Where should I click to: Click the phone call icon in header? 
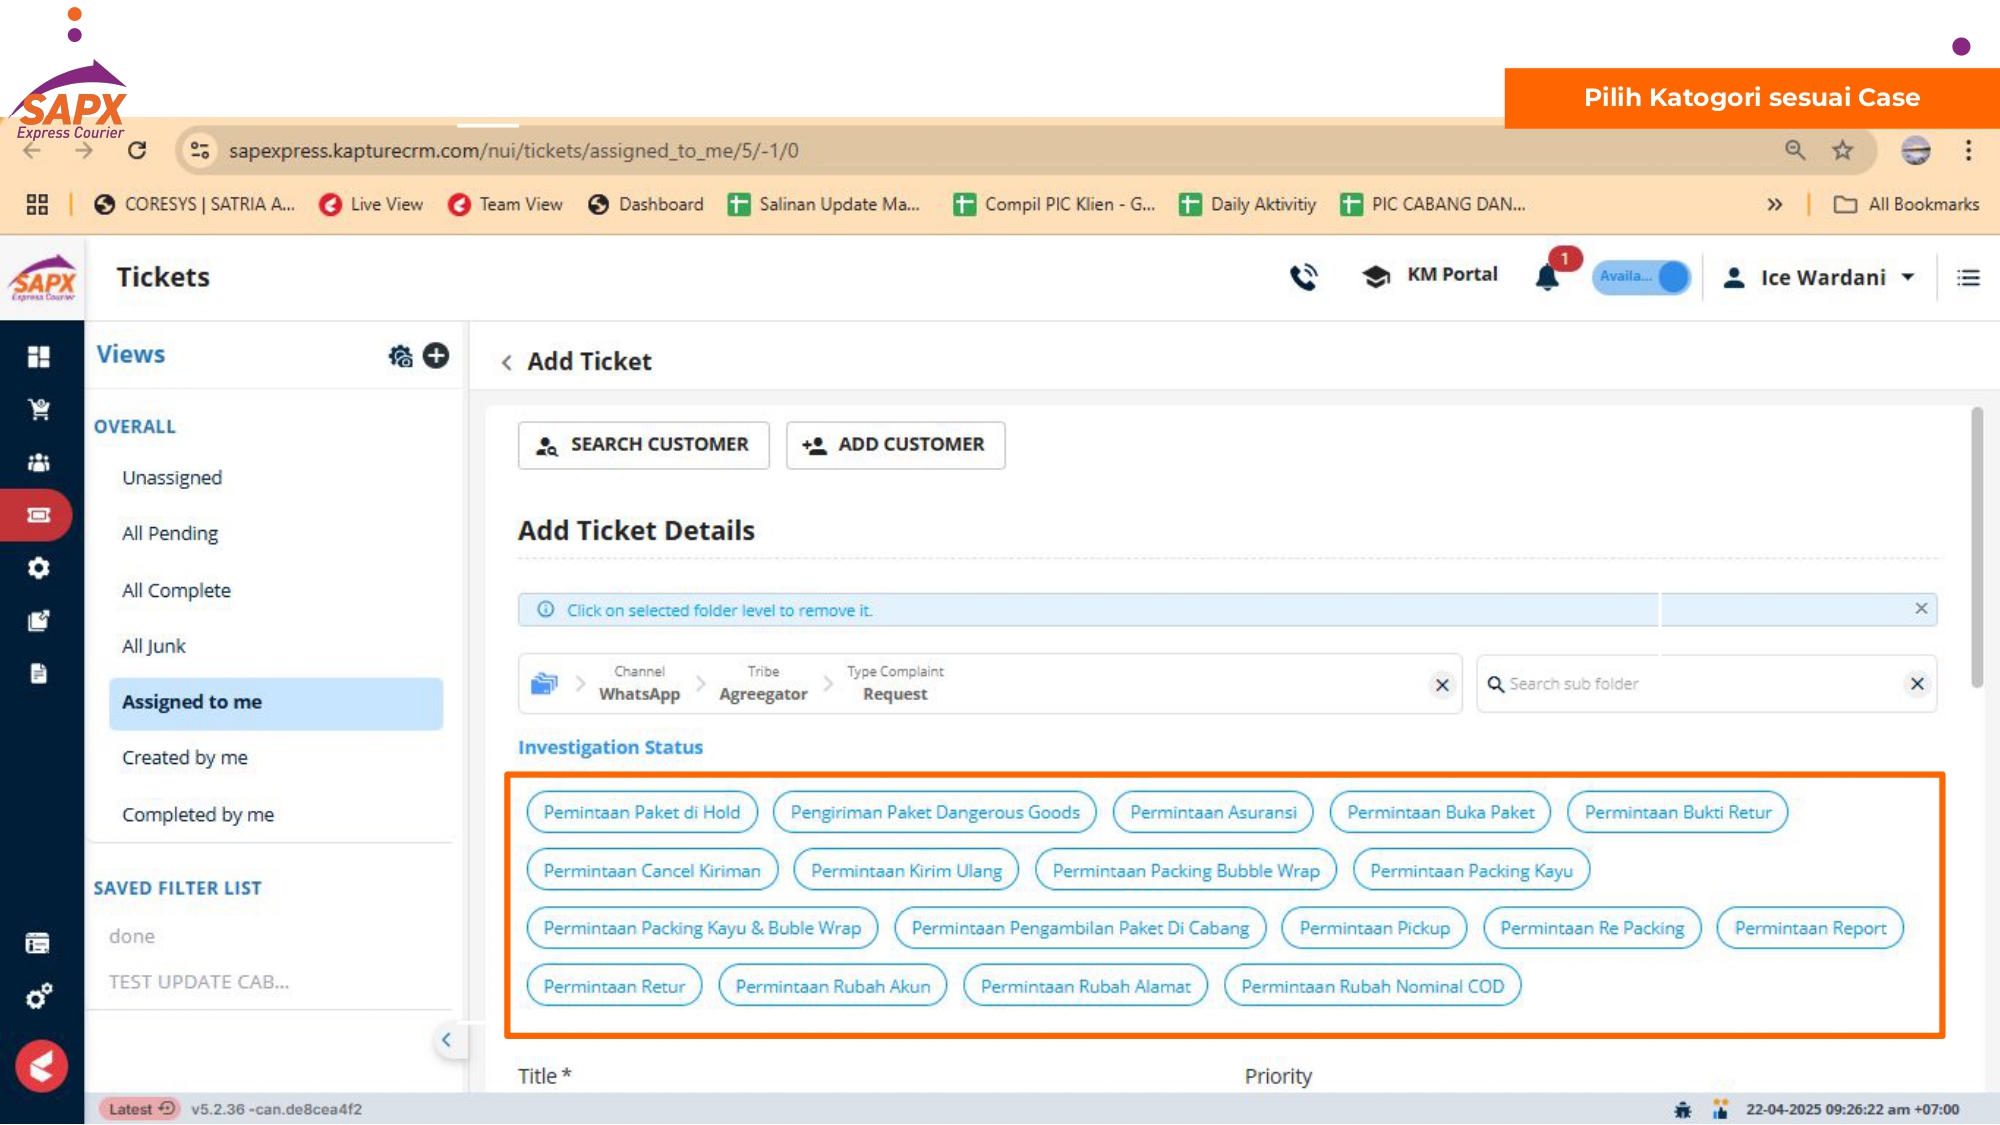(x=1303, y=277)
